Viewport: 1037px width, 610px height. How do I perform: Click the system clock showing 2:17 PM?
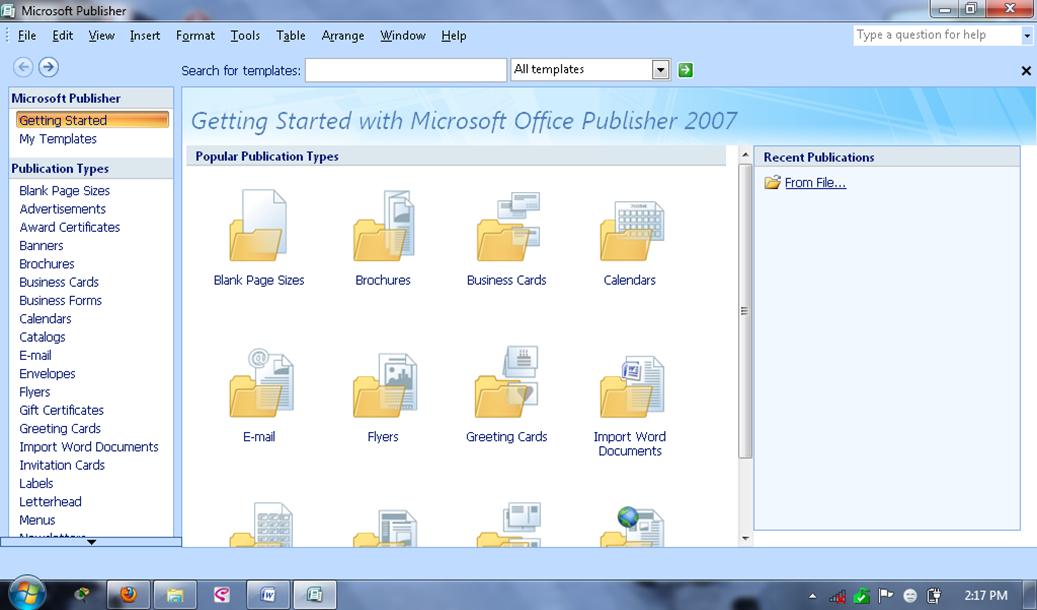click(x=985, y=595)
